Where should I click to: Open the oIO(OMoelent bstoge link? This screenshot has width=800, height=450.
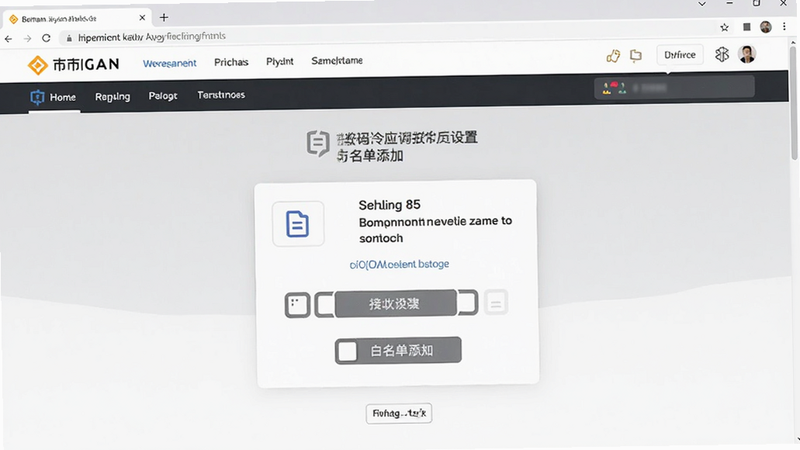[399, 264]
